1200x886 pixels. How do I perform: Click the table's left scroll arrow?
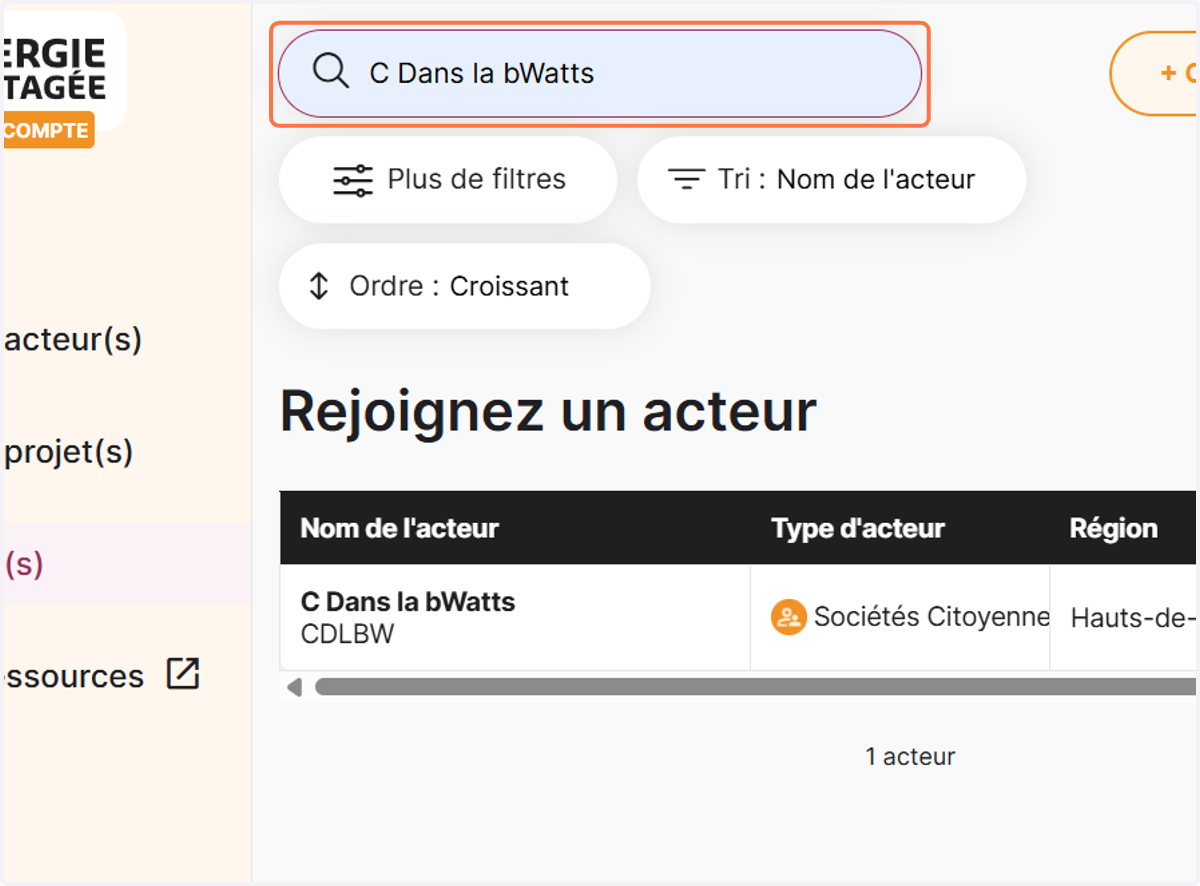(294, 687)
